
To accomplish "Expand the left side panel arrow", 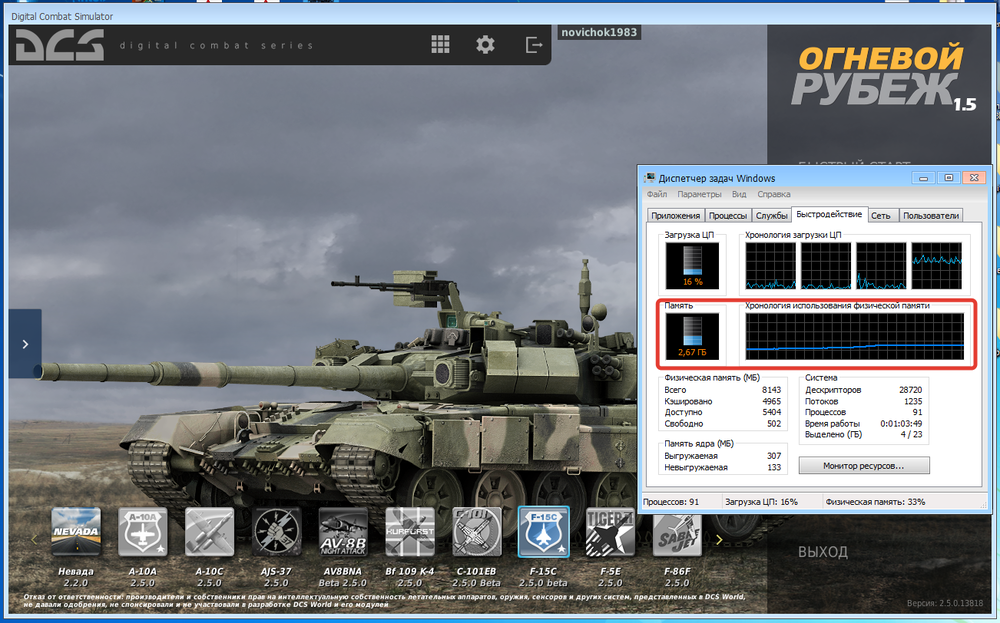I will click(25, 344).
